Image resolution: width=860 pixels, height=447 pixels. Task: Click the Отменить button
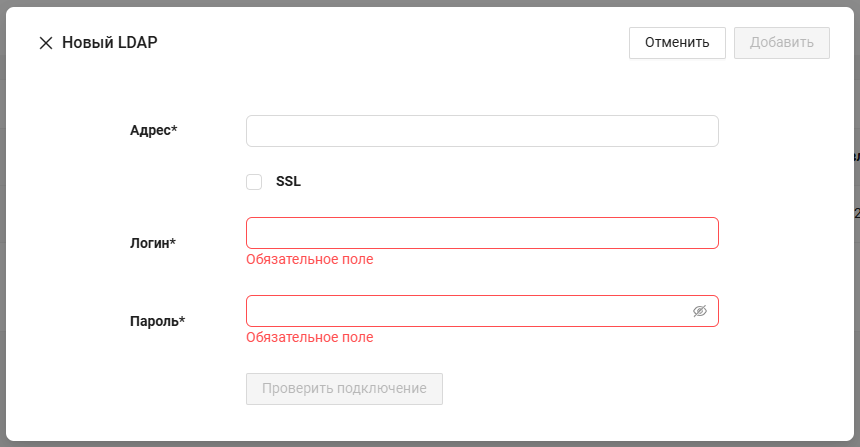(677, 43)
